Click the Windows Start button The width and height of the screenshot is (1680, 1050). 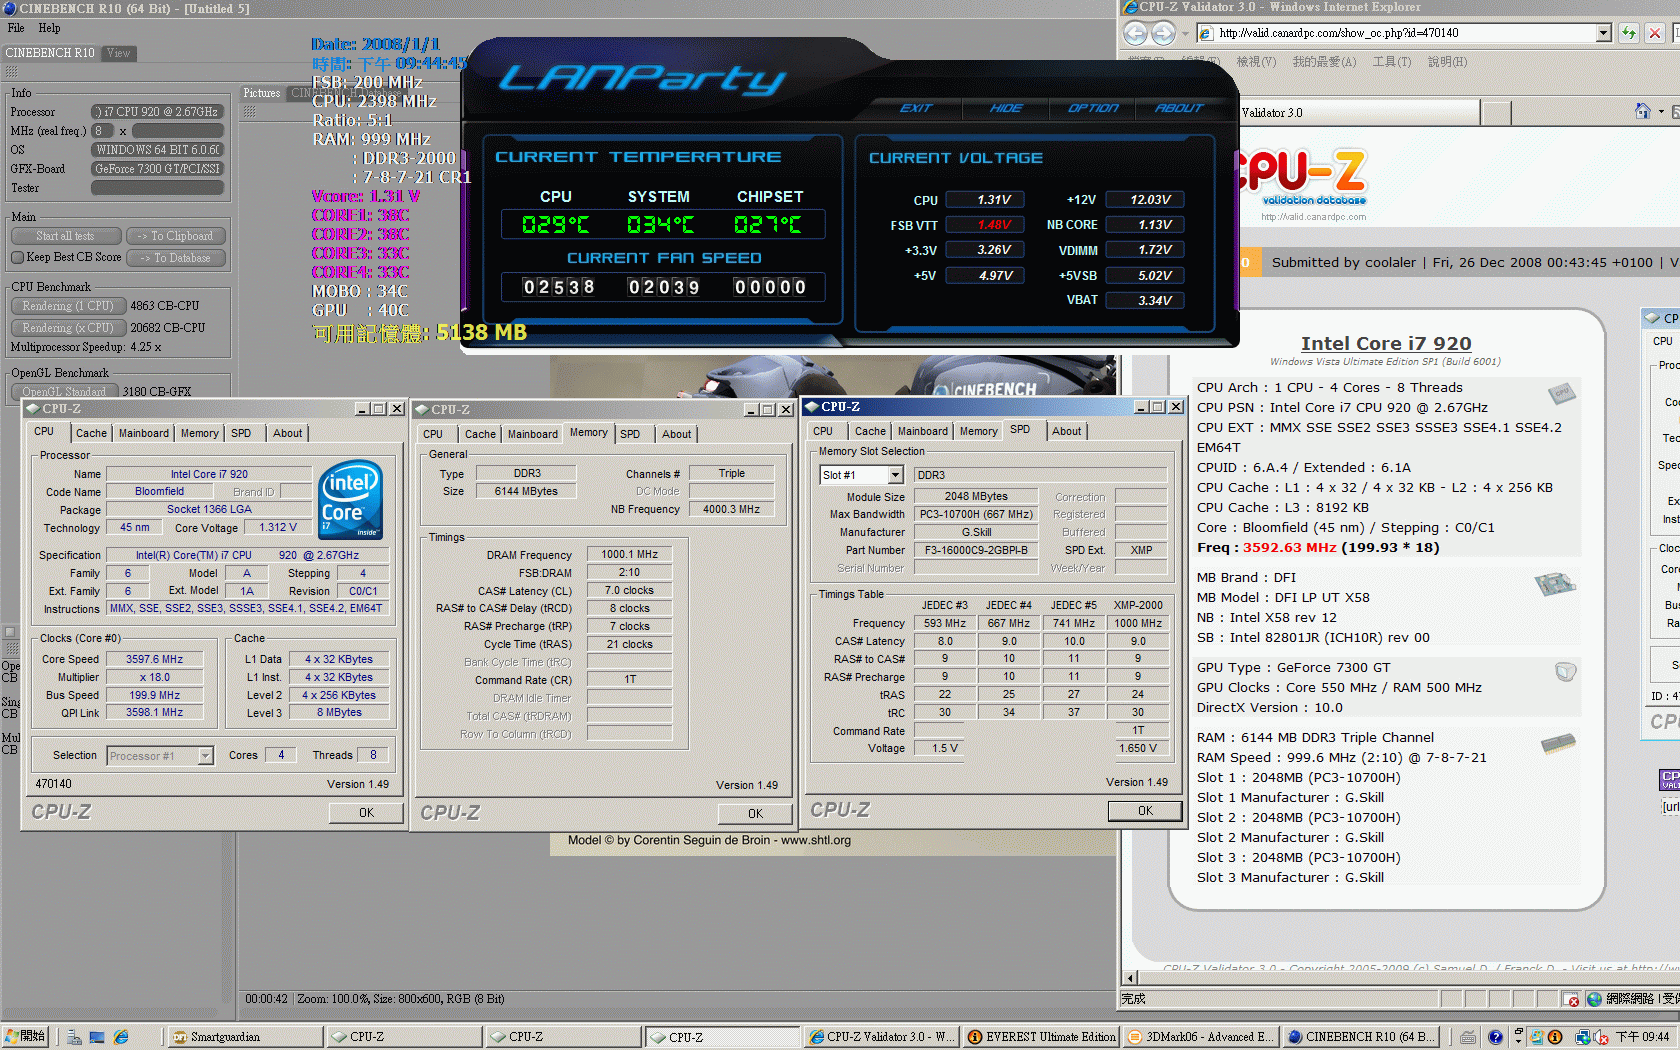point(25,1037)
